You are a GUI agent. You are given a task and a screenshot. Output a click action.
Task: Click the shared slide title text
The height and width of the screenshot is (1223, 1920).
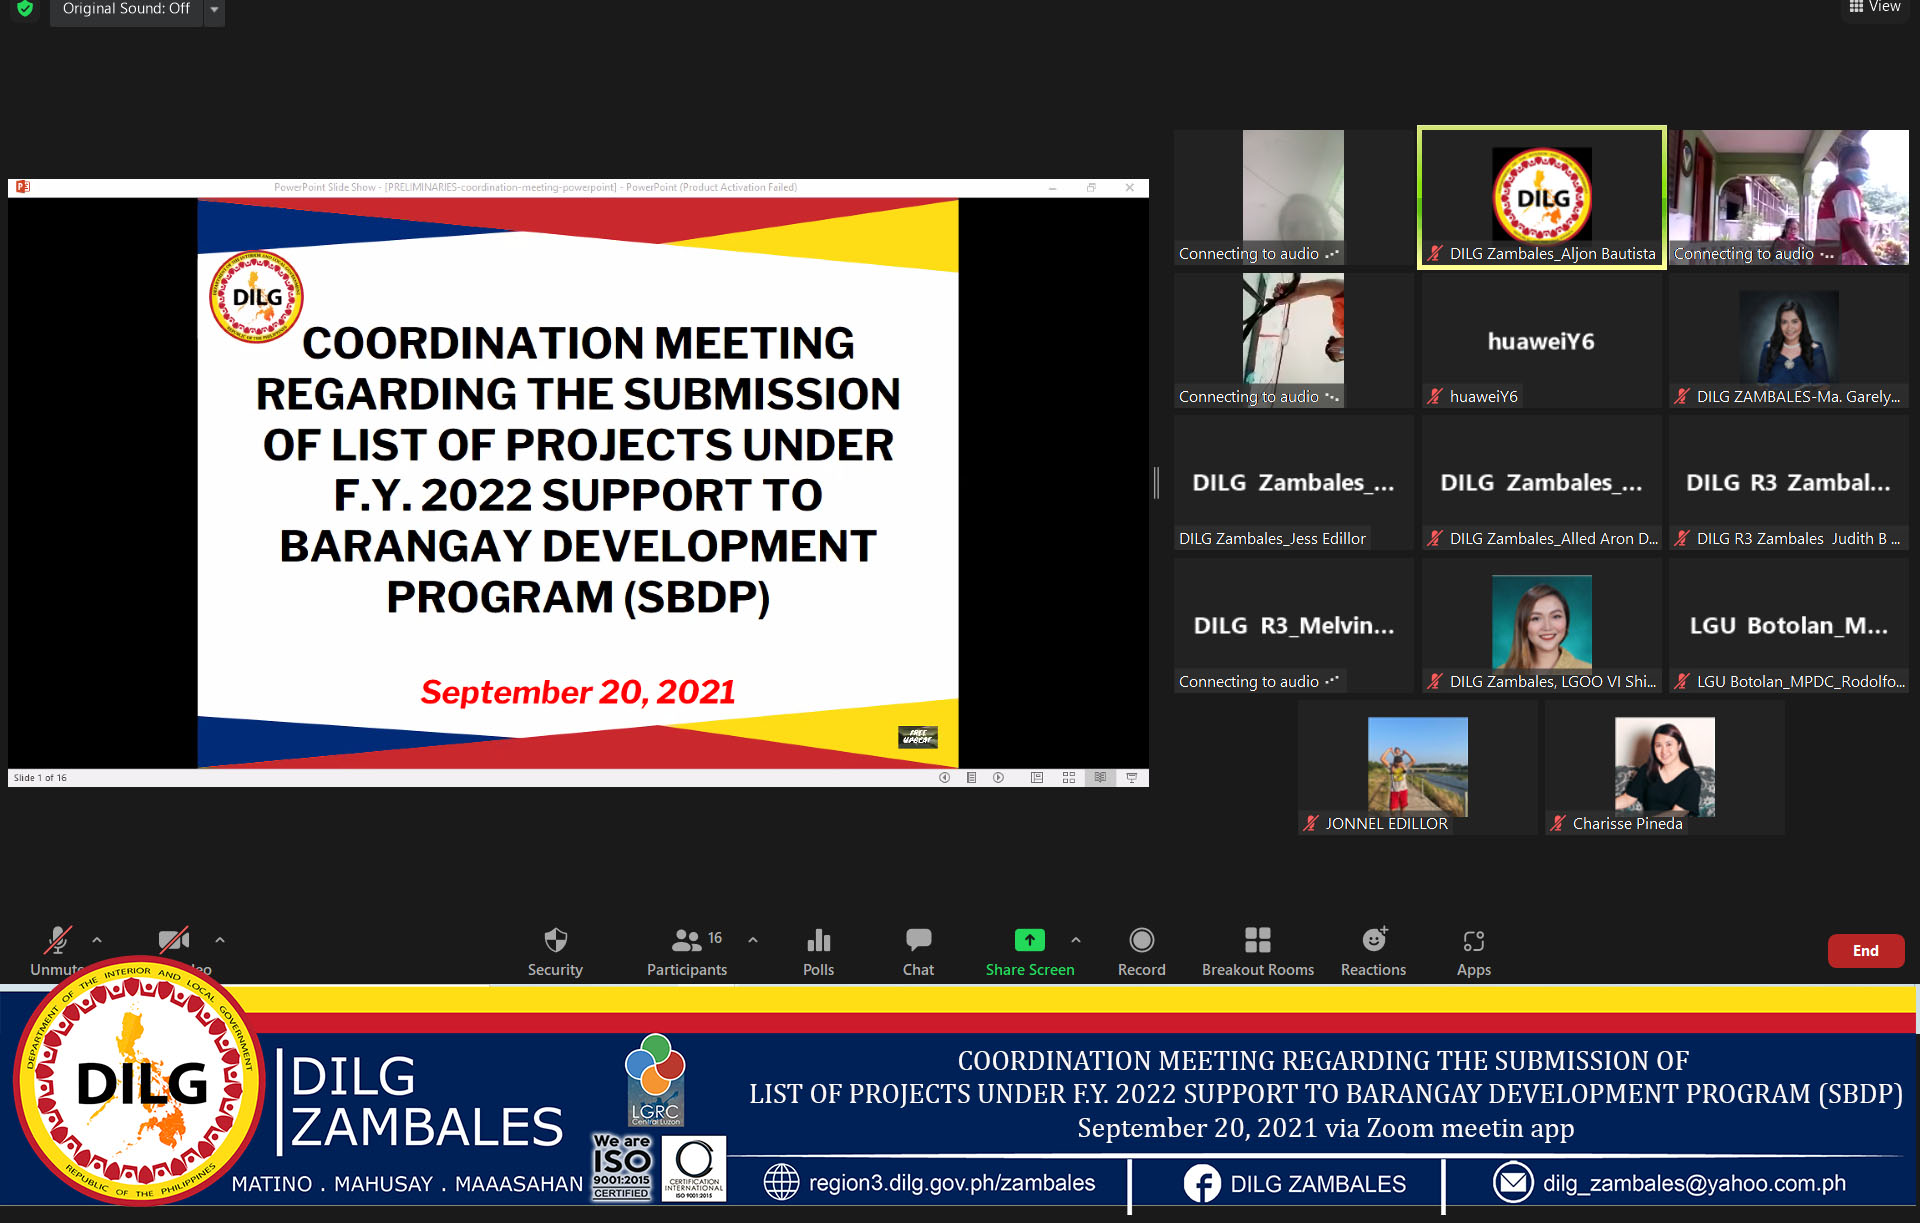click(x=578, y=470)
